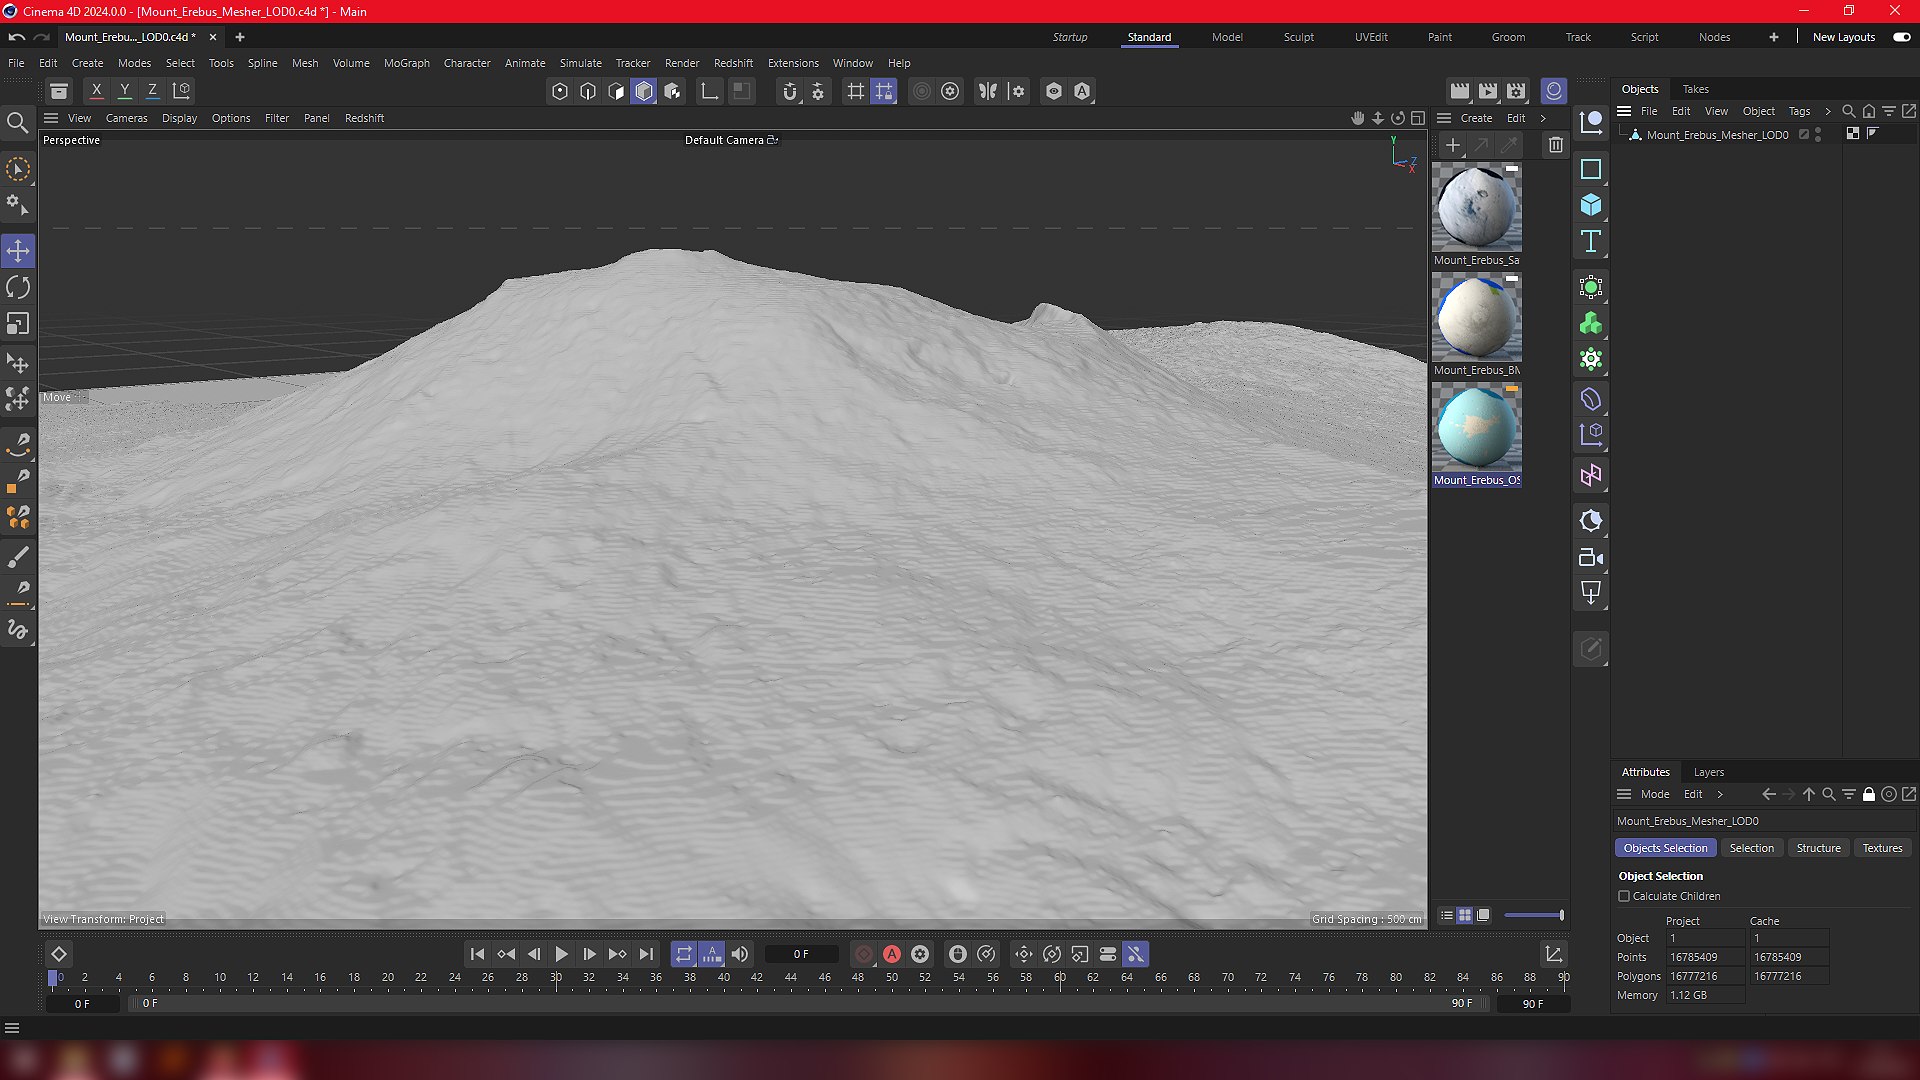Switch to Sculpt layout

coord(1298,37)
